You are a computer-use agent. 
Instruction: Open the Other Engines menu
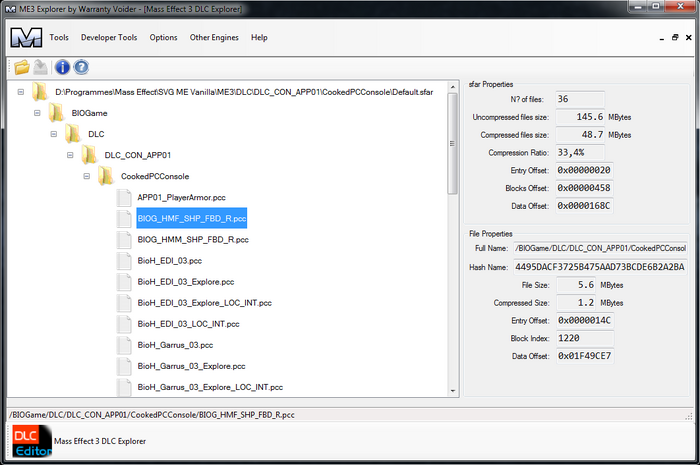point(214,37)
